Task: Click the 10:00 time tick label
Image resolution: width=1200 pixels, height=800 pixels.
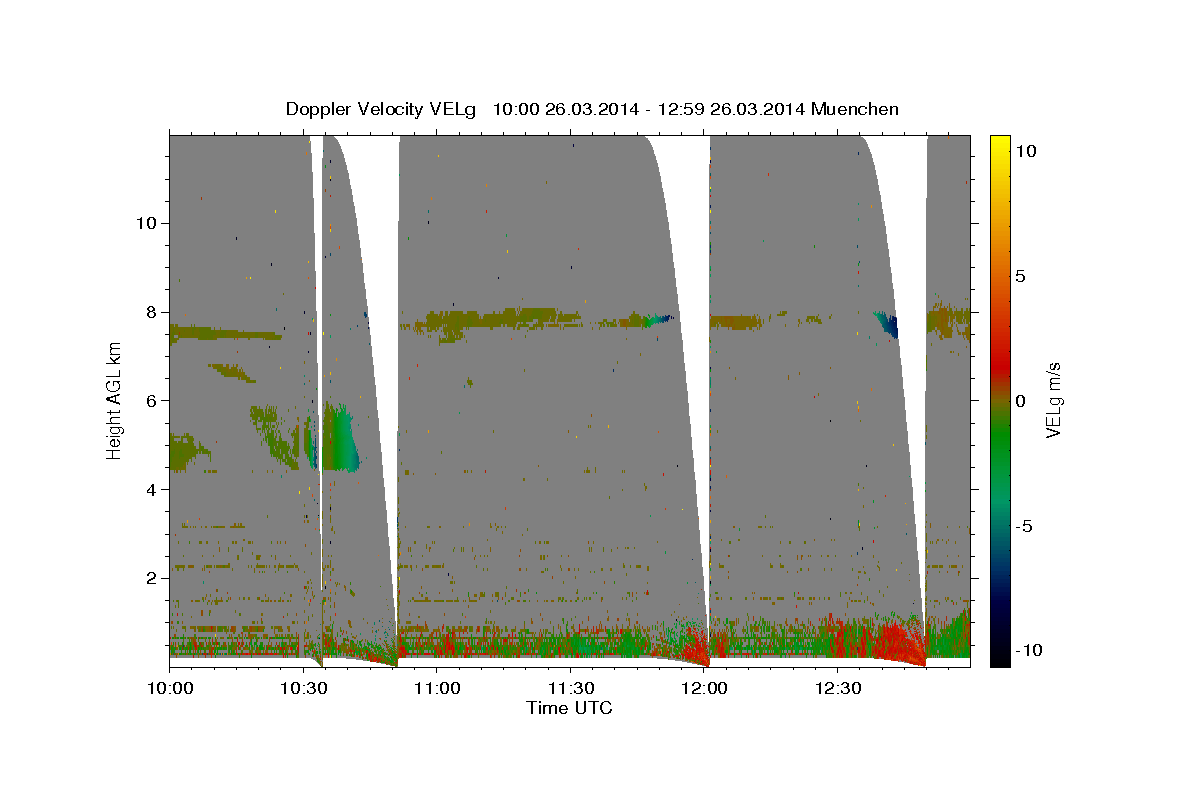Action: (170, 689)
